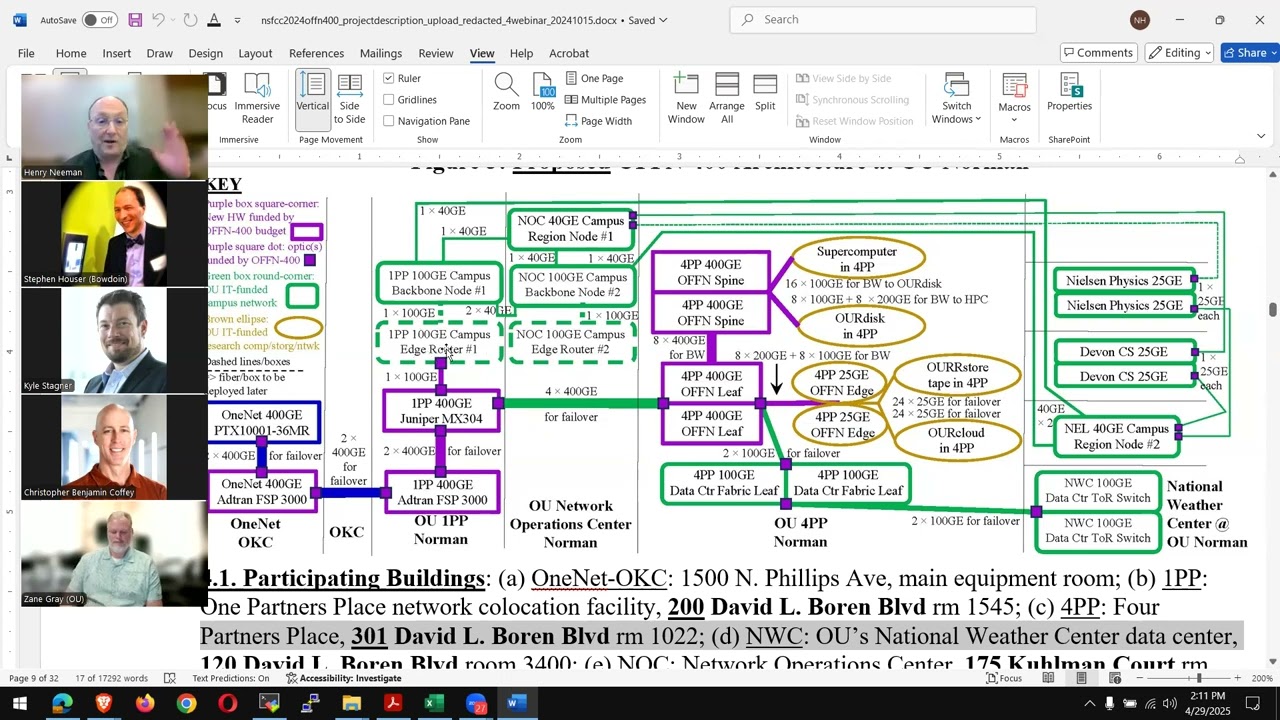The width and height of the screenshot is (1280, 720).
Task: Click the font color A icon
Action: 214,20
